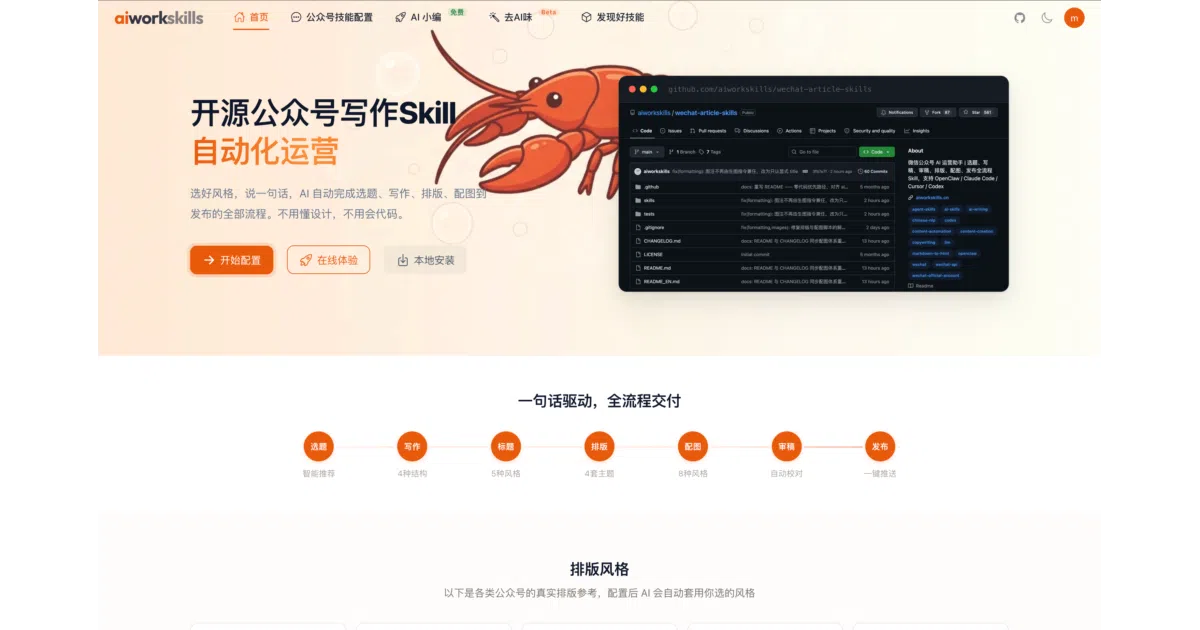Open .github folder in GitHub preview
The image size is (1200, 630).
point(651,187)
